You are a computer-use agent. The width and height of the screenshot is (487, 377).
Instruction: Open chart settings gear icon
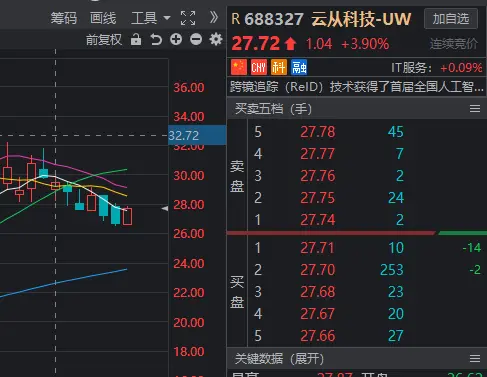point(216,39)
